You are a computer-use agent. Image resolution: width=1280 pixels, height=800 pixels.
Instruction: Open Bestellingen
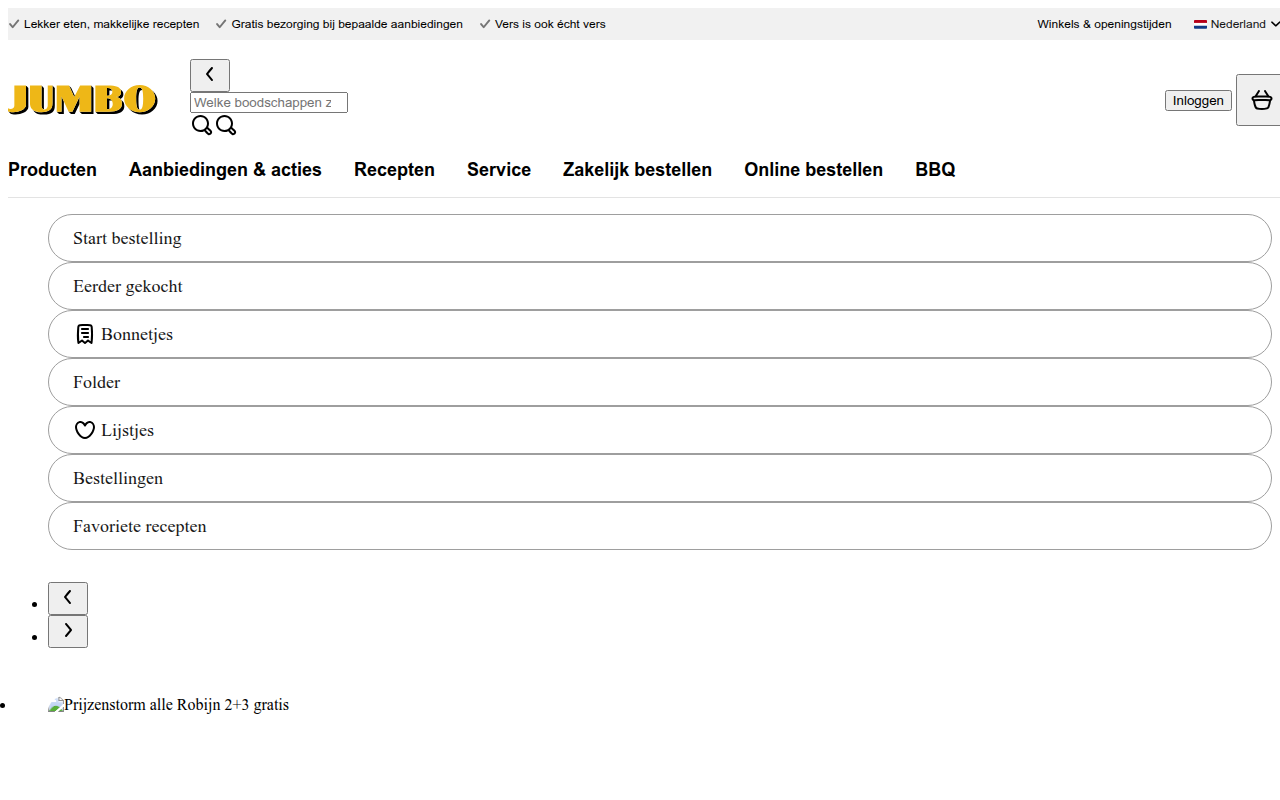[660, 478]
